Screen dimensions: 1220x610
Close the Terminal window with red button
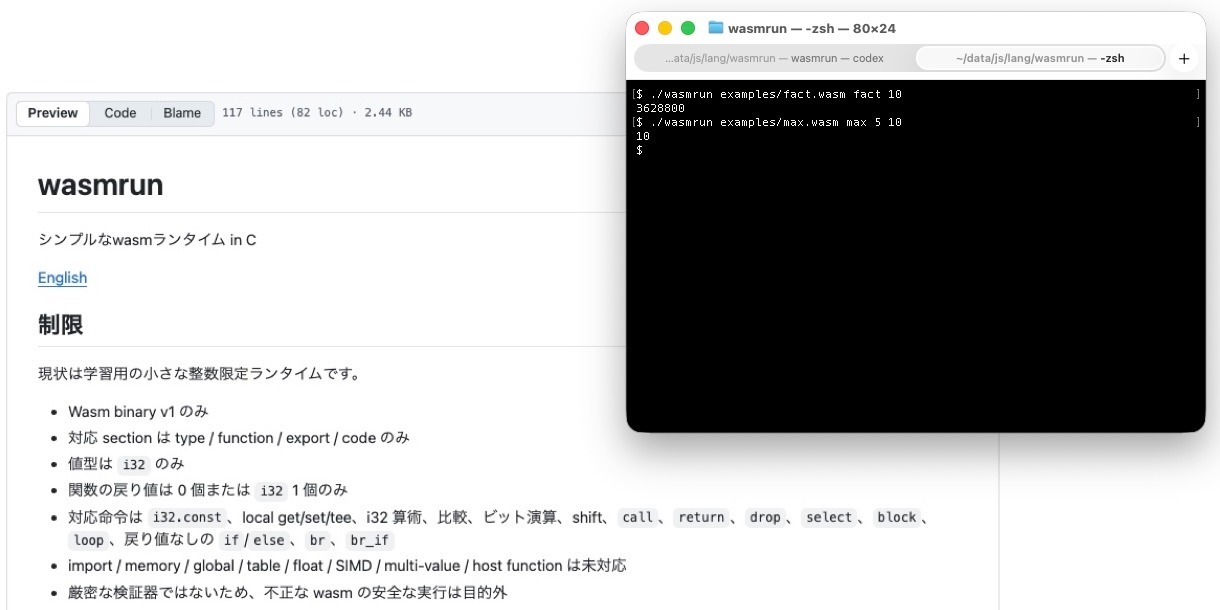coord(642,28)
